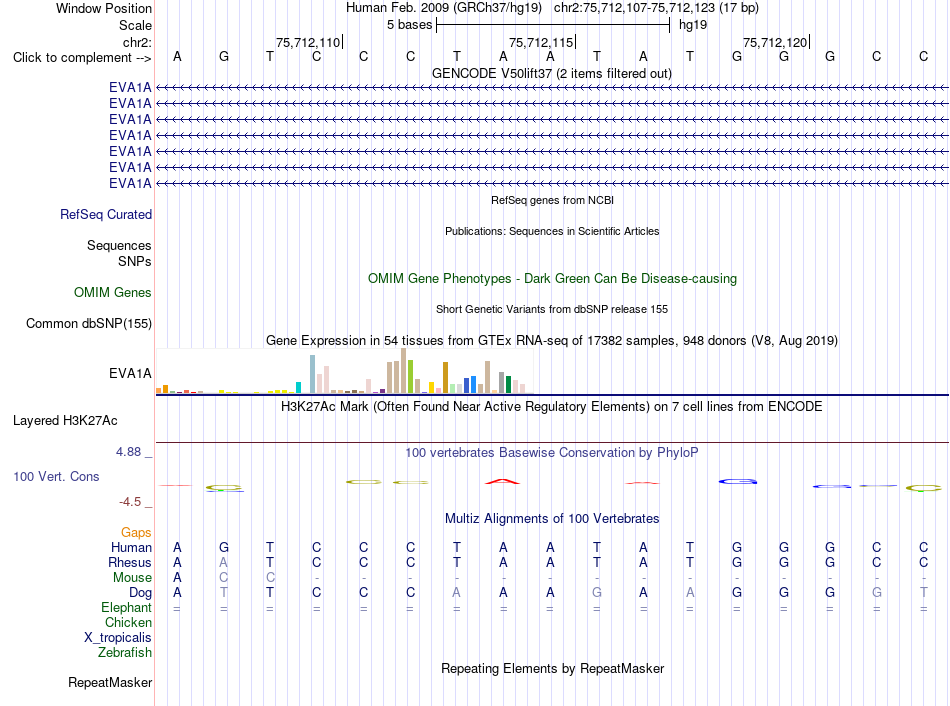The width and height of the screenshot is (950, 706).
Task: Click the SNPs track label
Action: tap(135, 261)
